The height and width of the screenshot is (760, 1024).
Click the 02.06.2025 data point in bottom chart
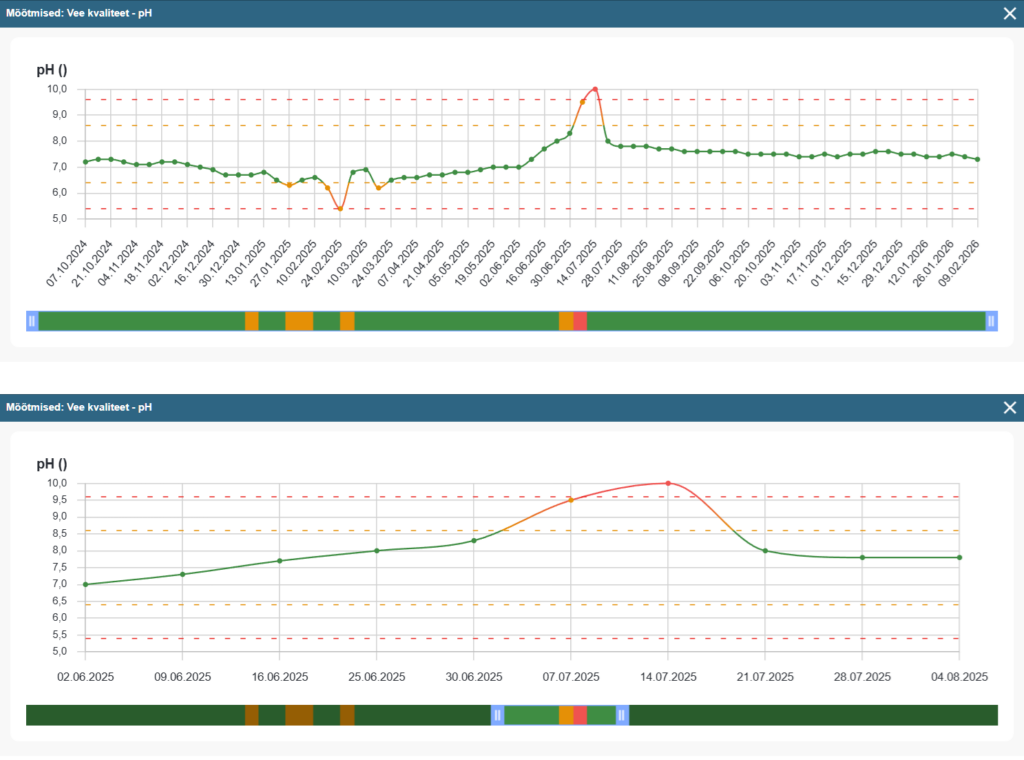(85, 584)
